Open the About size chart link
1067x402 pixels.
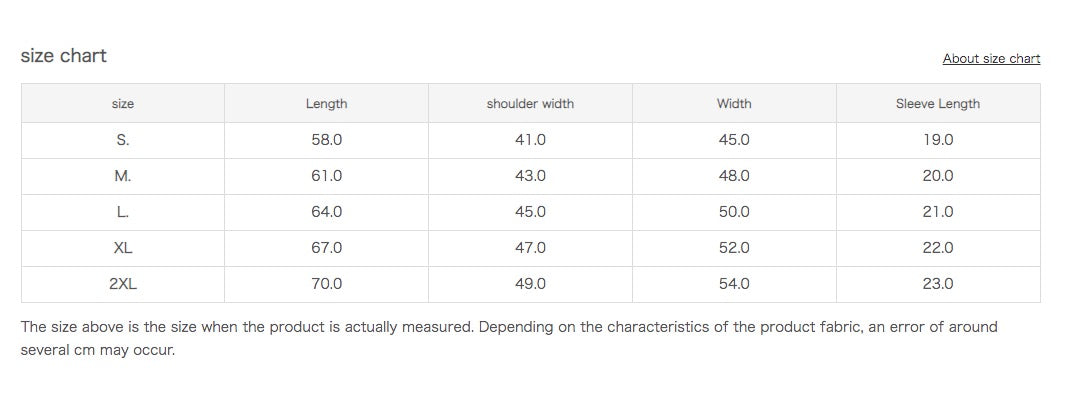click(991, 59)
